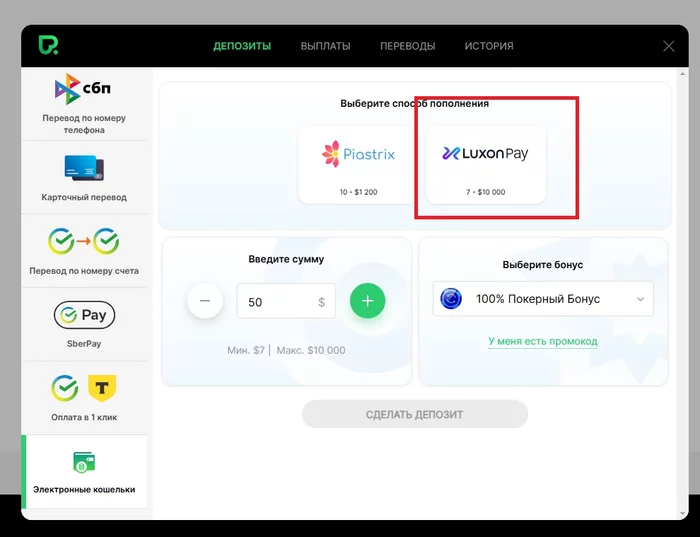The image size is (700, 537).
Task: Click the Макс. $10 000 text
Action: click(x=311, y=350)
